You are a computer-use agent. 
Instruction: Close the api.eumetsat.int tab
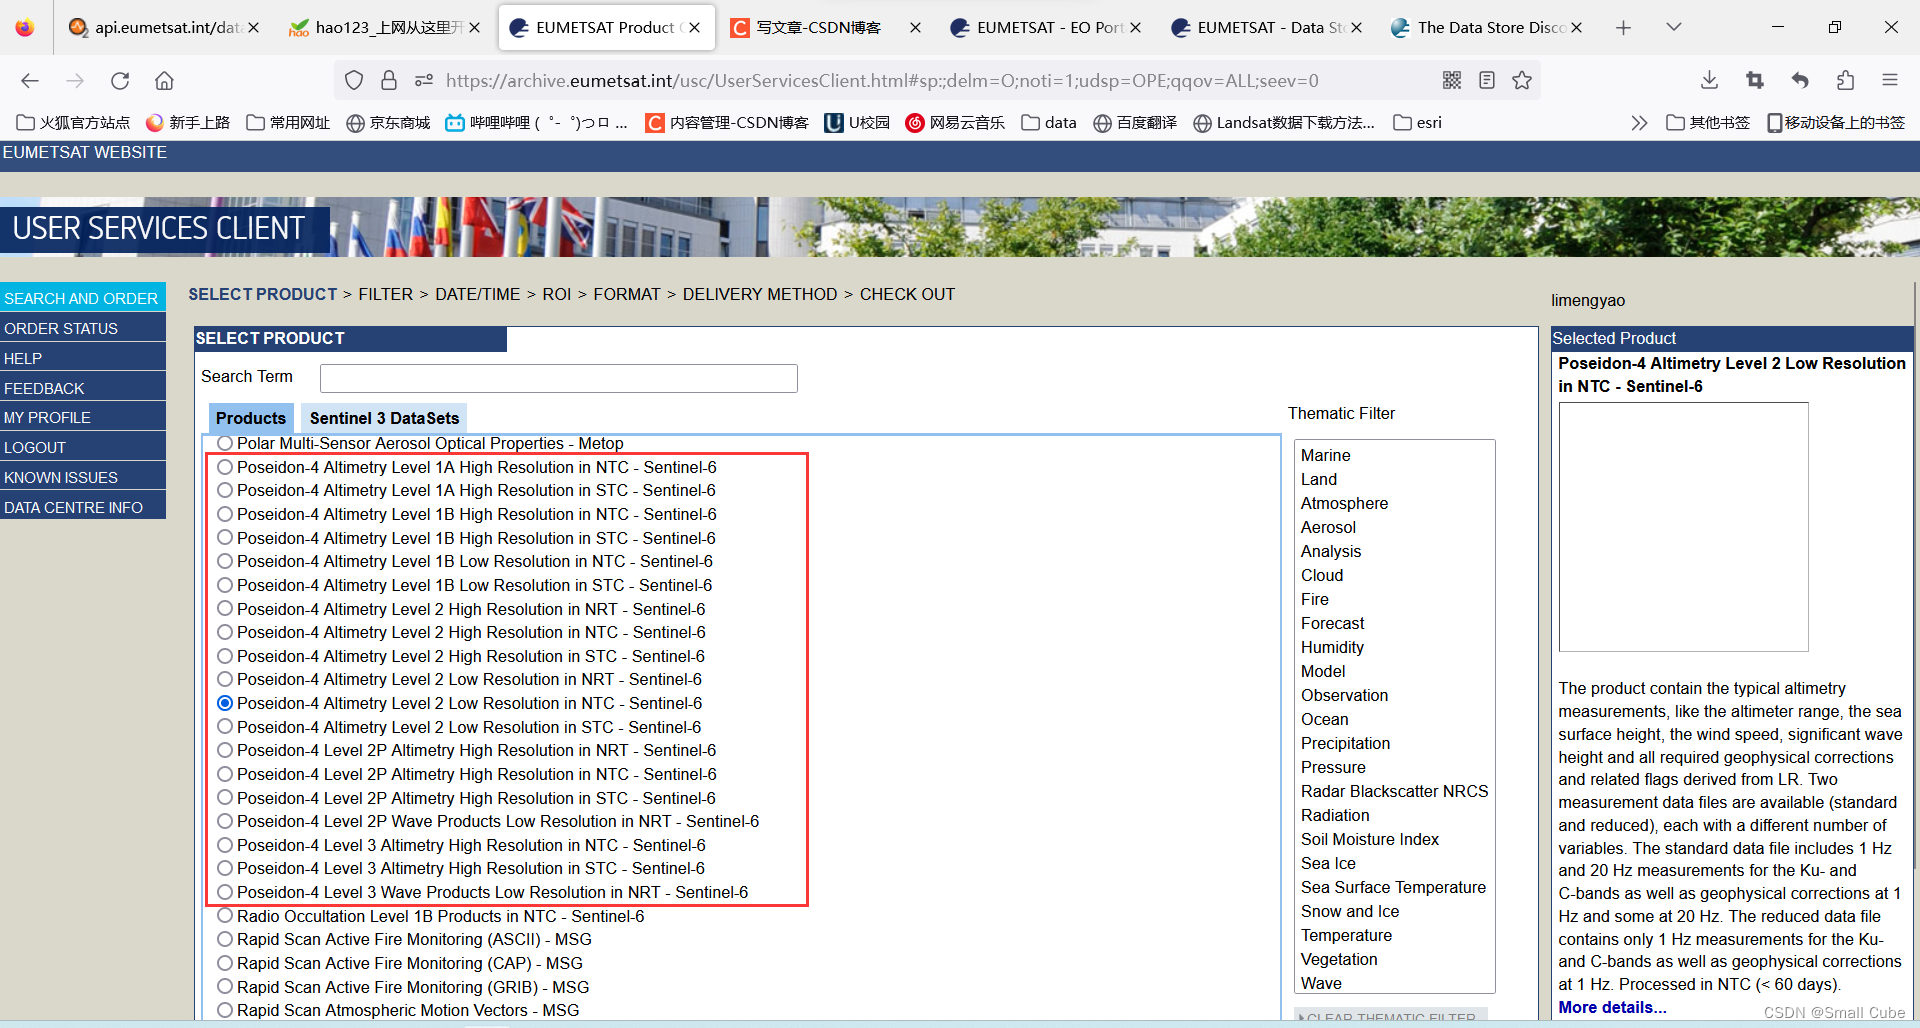[x=254, y=28]
